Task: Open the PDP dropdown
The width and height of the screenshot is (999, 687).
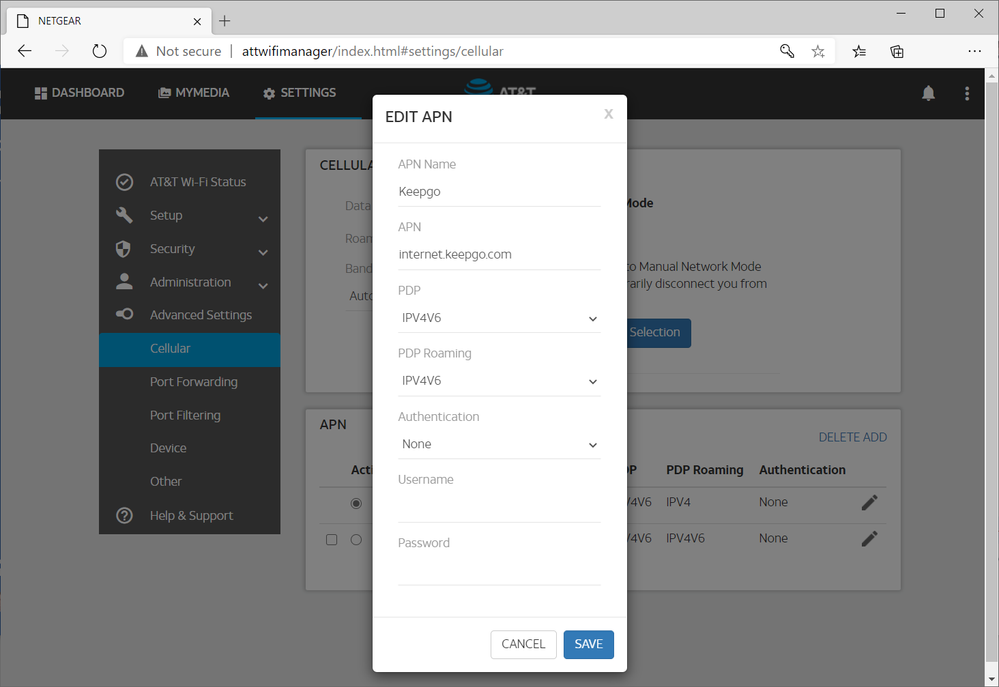Action: (499, 318)
